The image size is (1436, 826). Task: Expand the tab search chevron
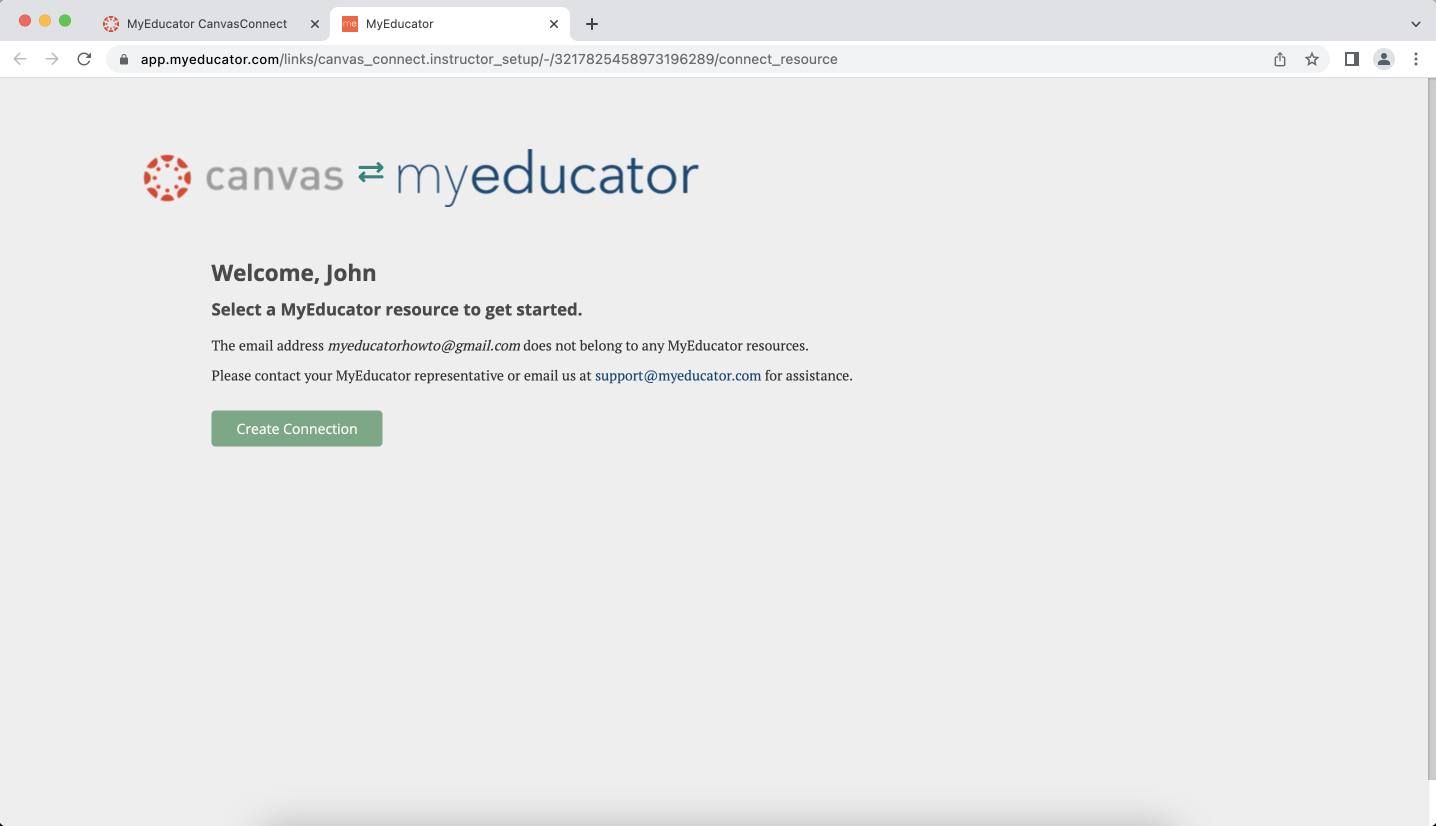(x=1416, y=24)
